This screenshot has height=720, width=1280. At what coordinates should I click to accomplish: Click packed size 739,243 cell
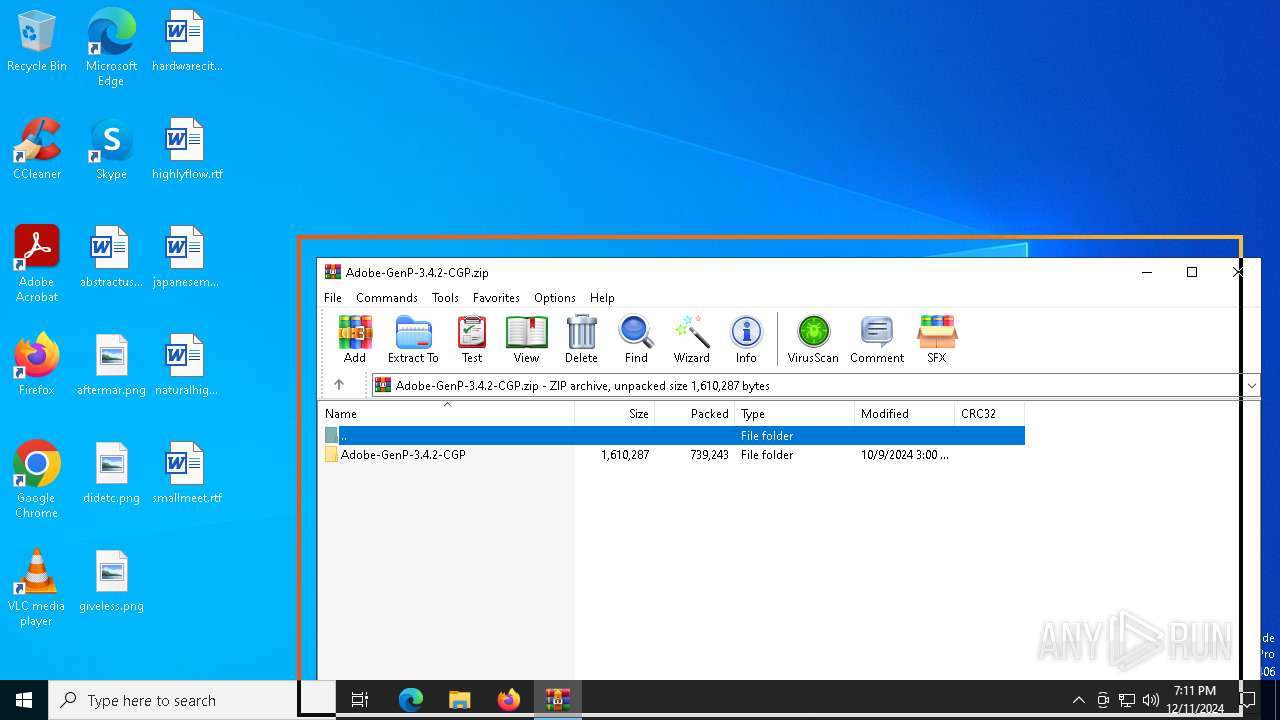coord(708,455)
